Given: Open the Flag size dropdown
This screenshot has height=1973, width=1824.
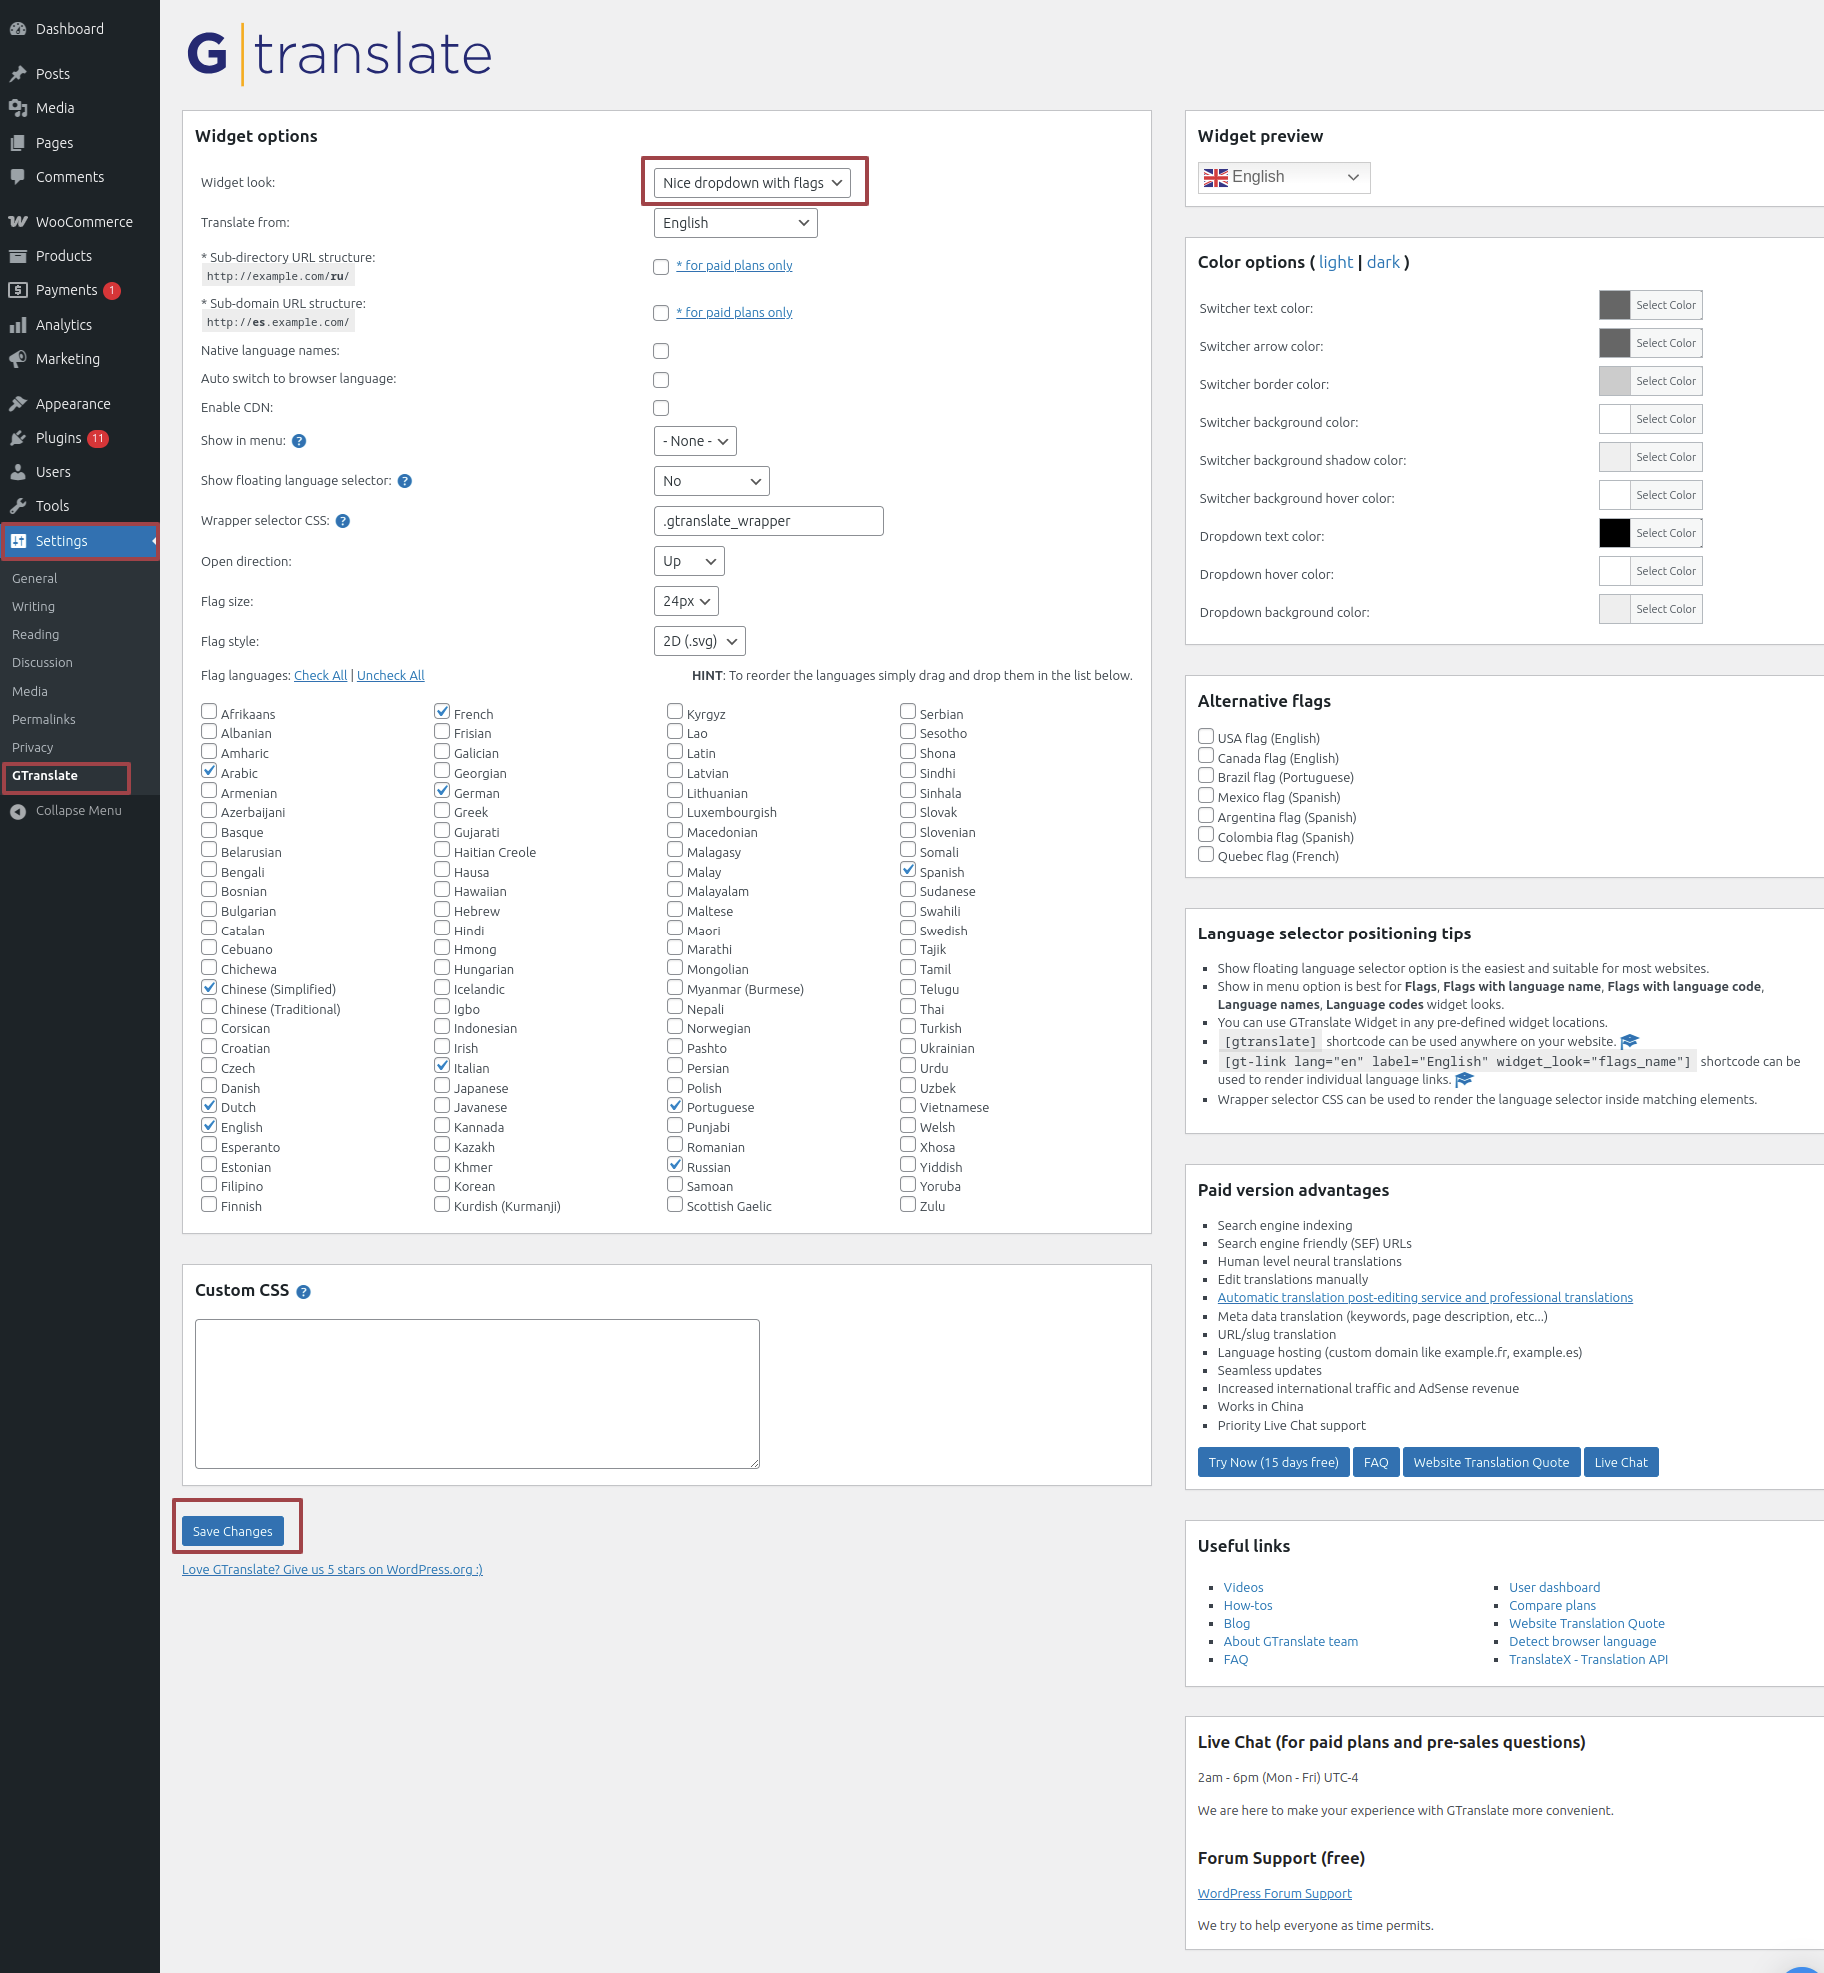Looking at the screenshot, I should (686, 601).
